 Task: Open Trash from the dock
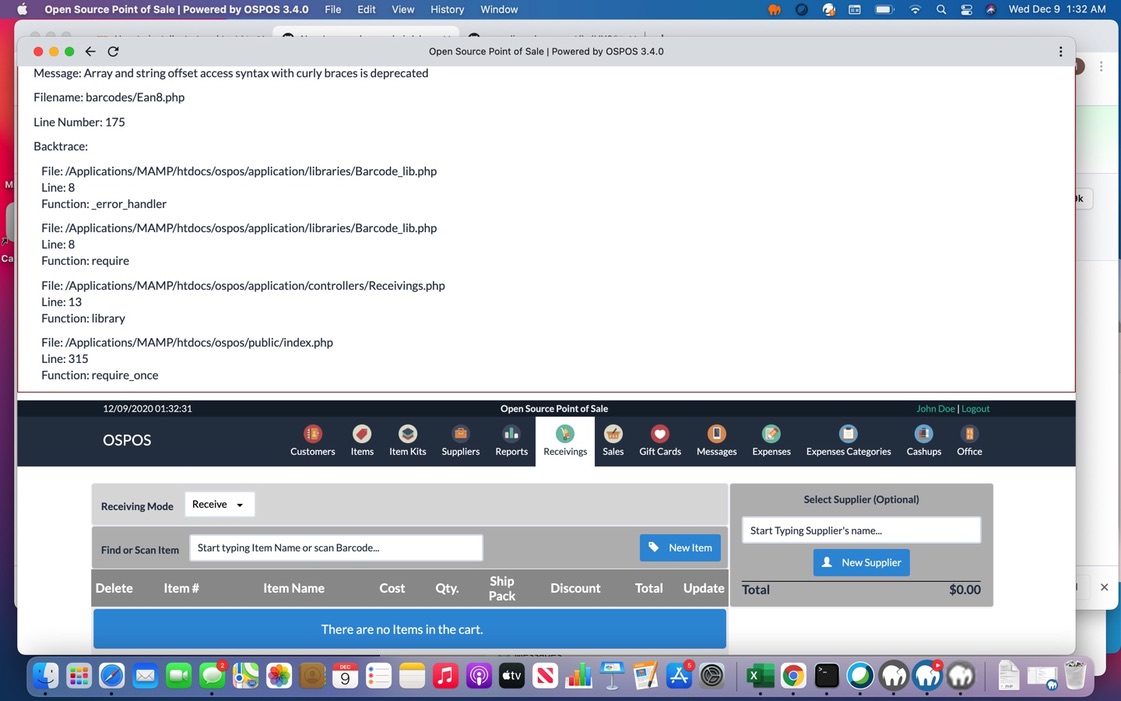1075,675
